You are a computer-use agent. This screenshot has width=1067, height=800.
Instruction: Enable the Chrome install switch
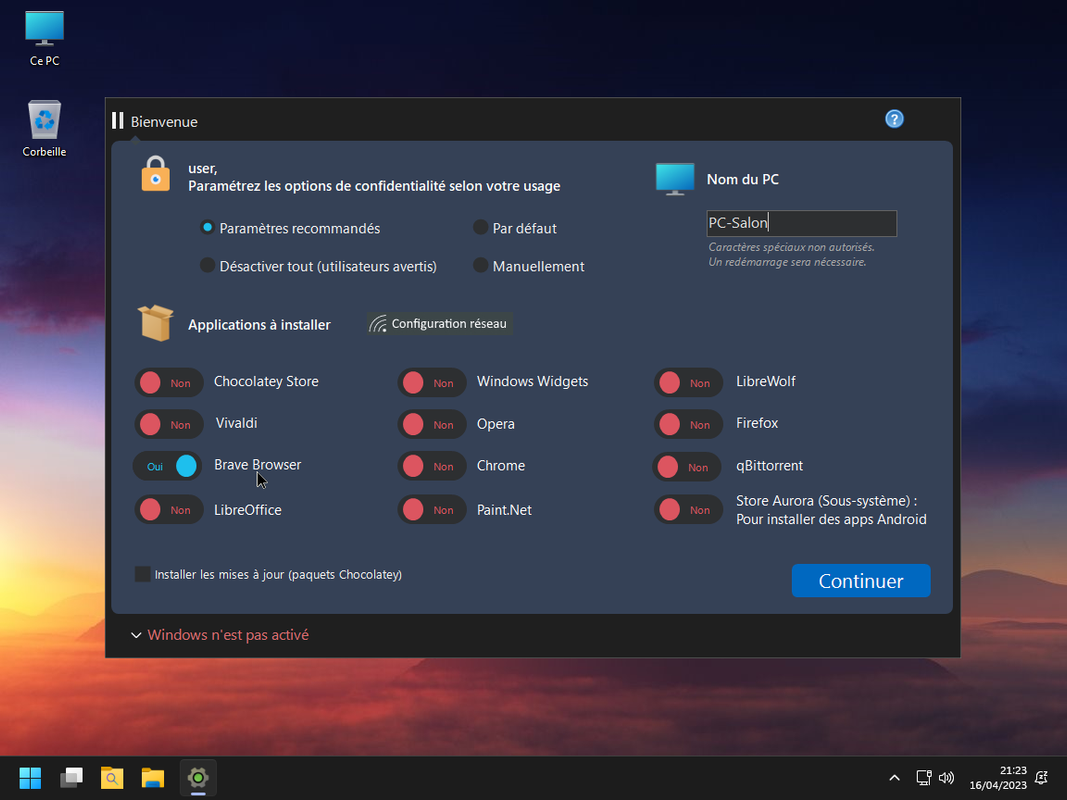coord(432,466)
